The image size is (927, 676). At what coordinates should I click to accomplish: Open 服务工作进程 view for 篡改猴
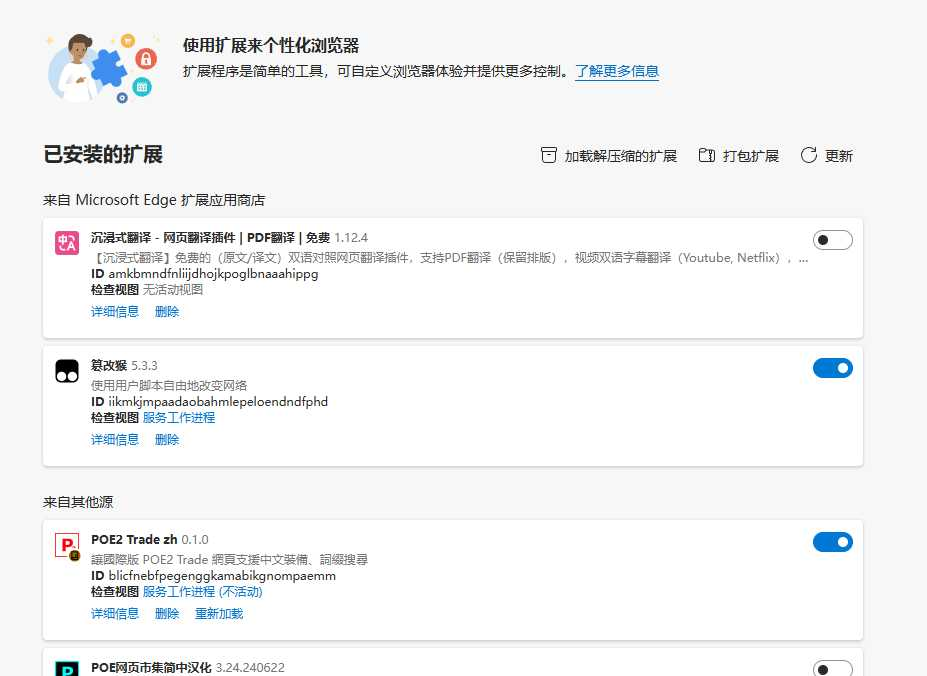pyautogui.click(x=179, y=418)
